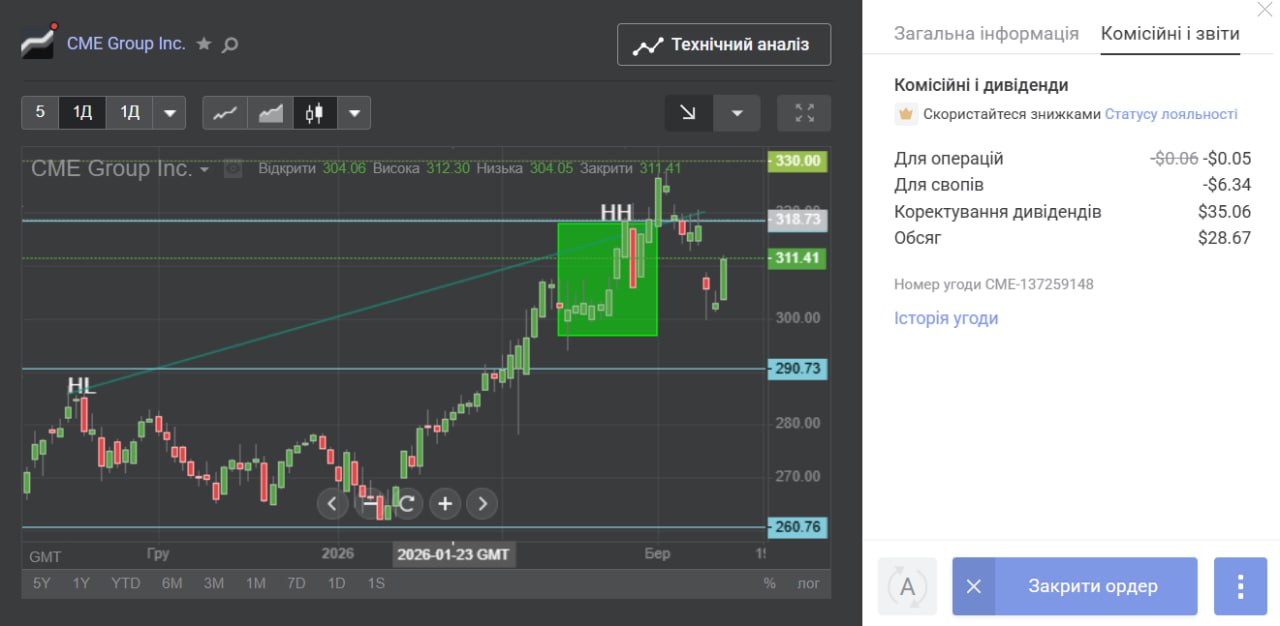Add CME Group Inc. to favorites star
The image size is (1280, 626).
204,44
